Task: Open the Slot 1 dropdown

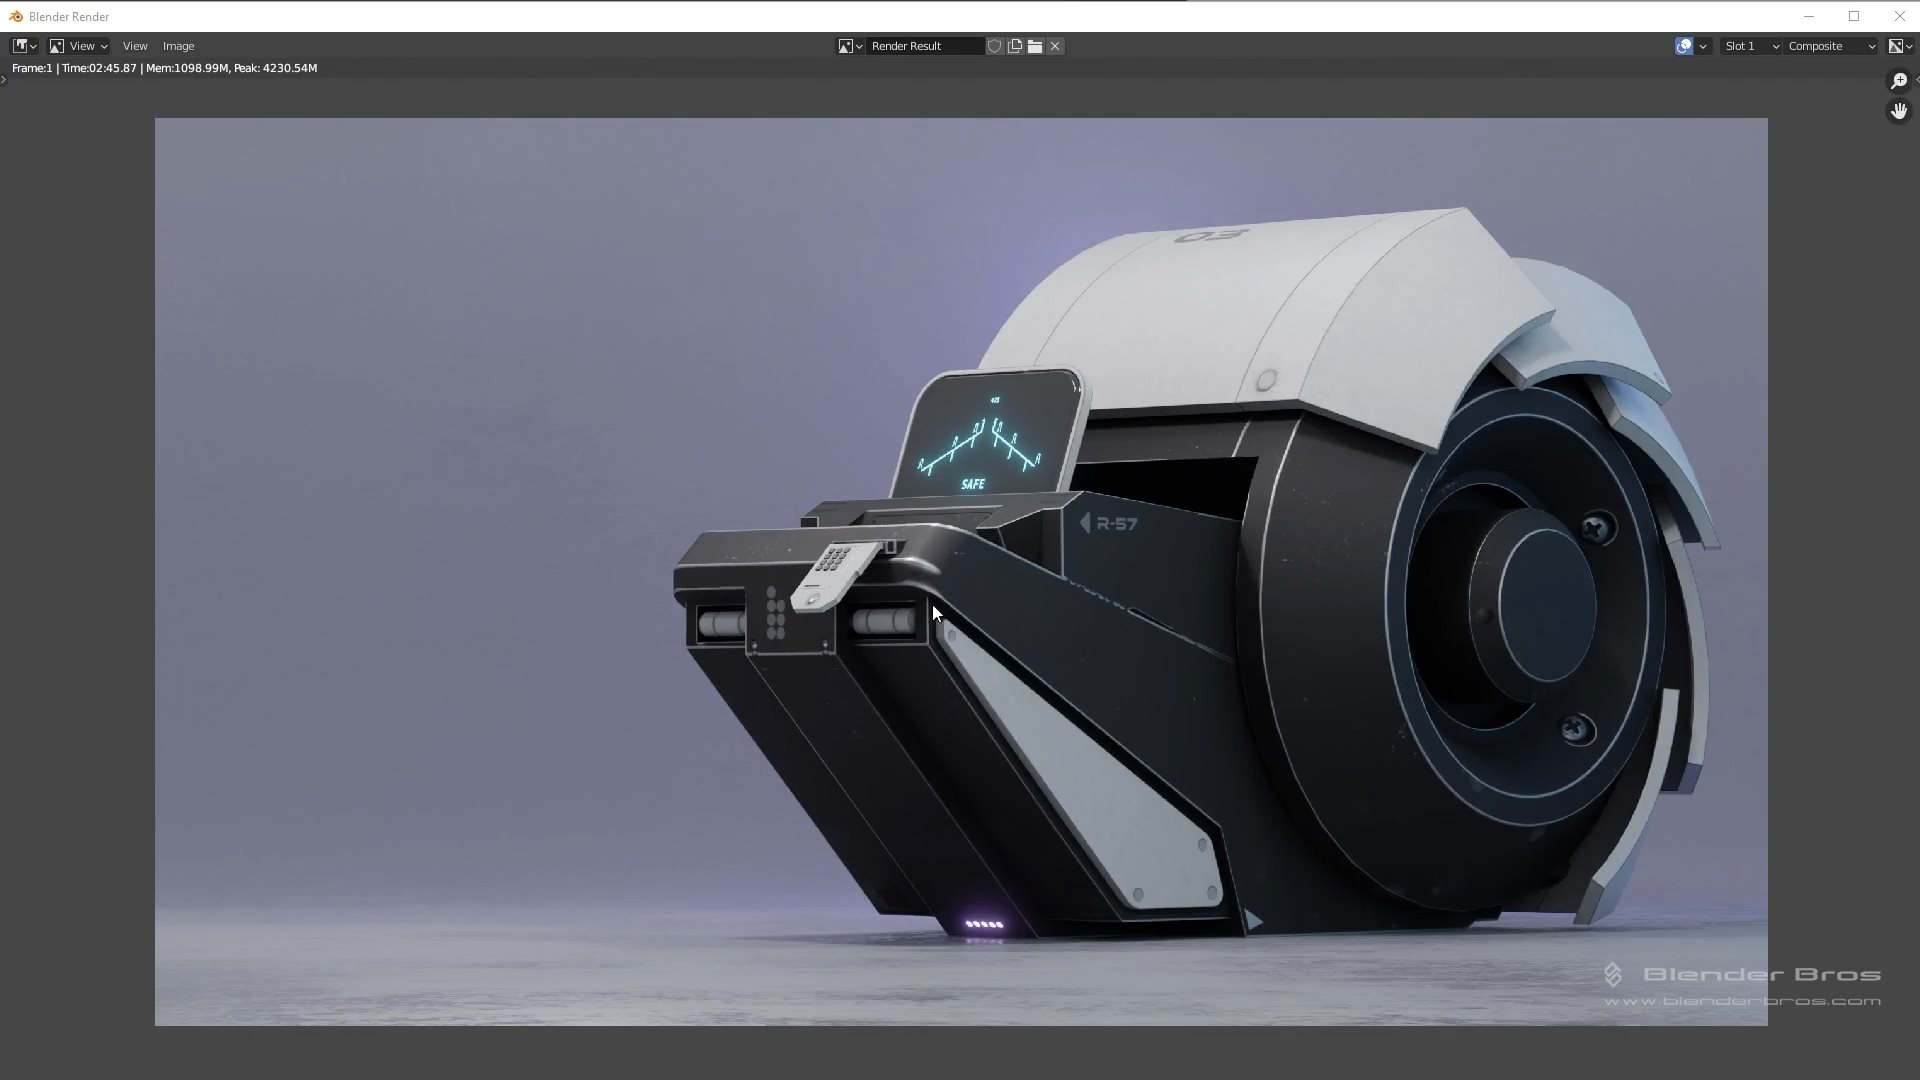Action: pos(1751,46)
